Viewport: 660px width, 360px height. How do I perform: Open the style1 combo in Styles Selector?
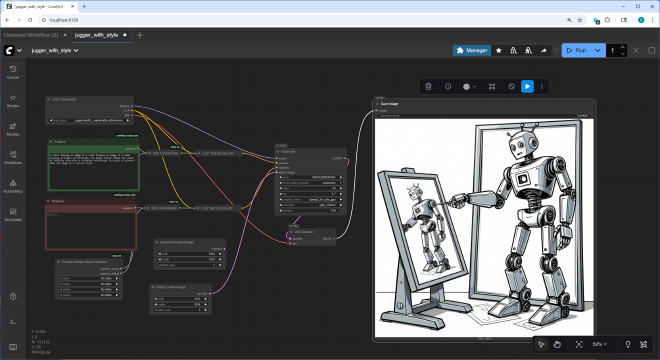[x=89, y=278]
